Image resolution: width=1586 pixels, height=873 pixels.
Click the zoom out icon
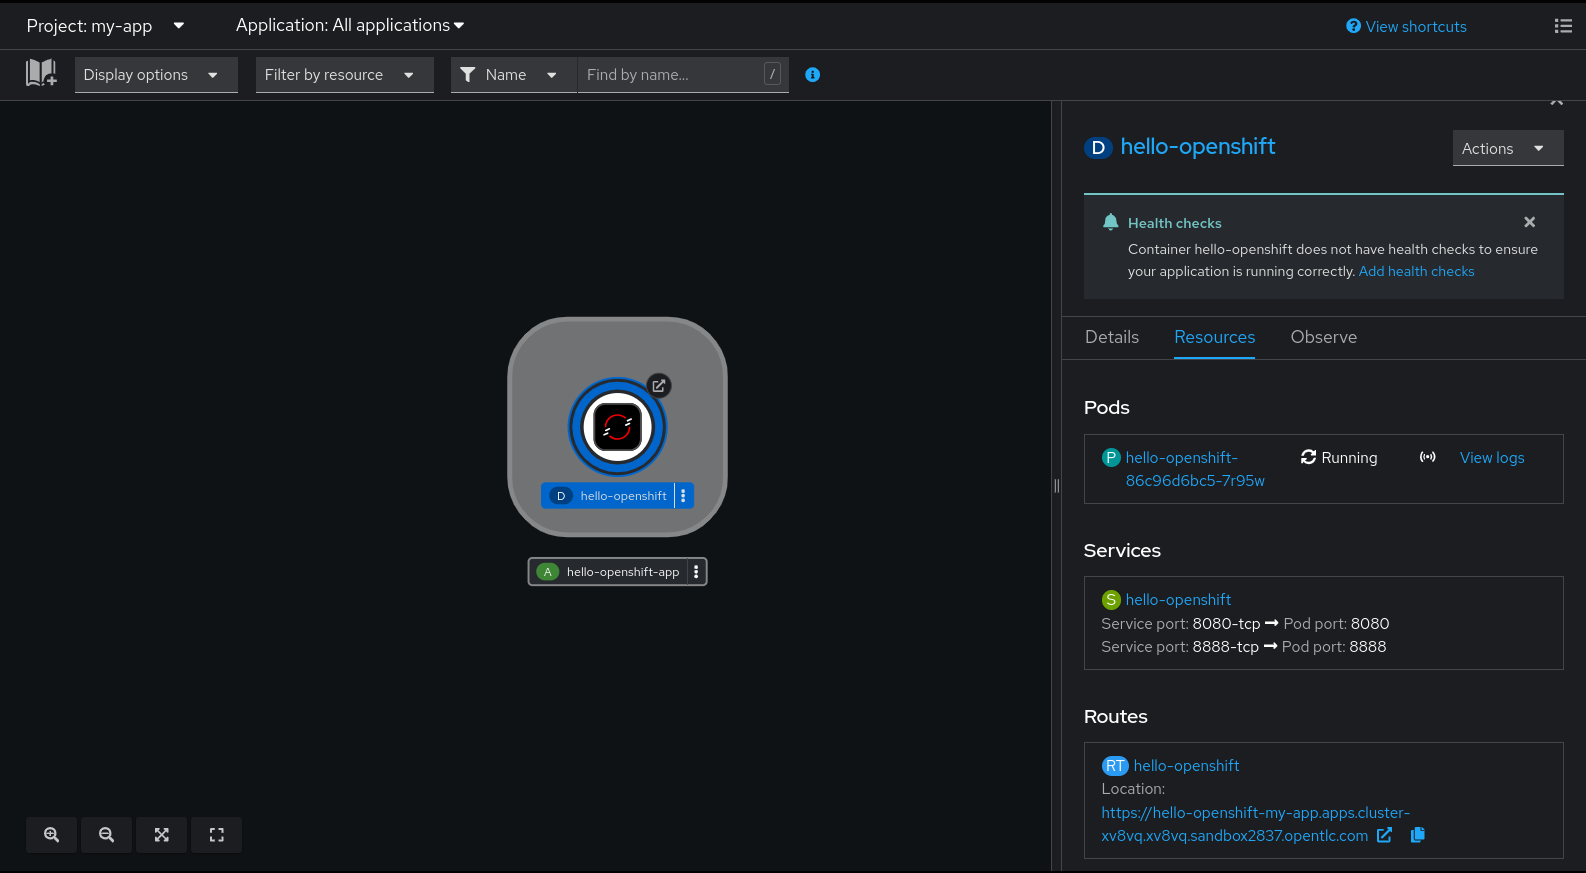[106, 835]
